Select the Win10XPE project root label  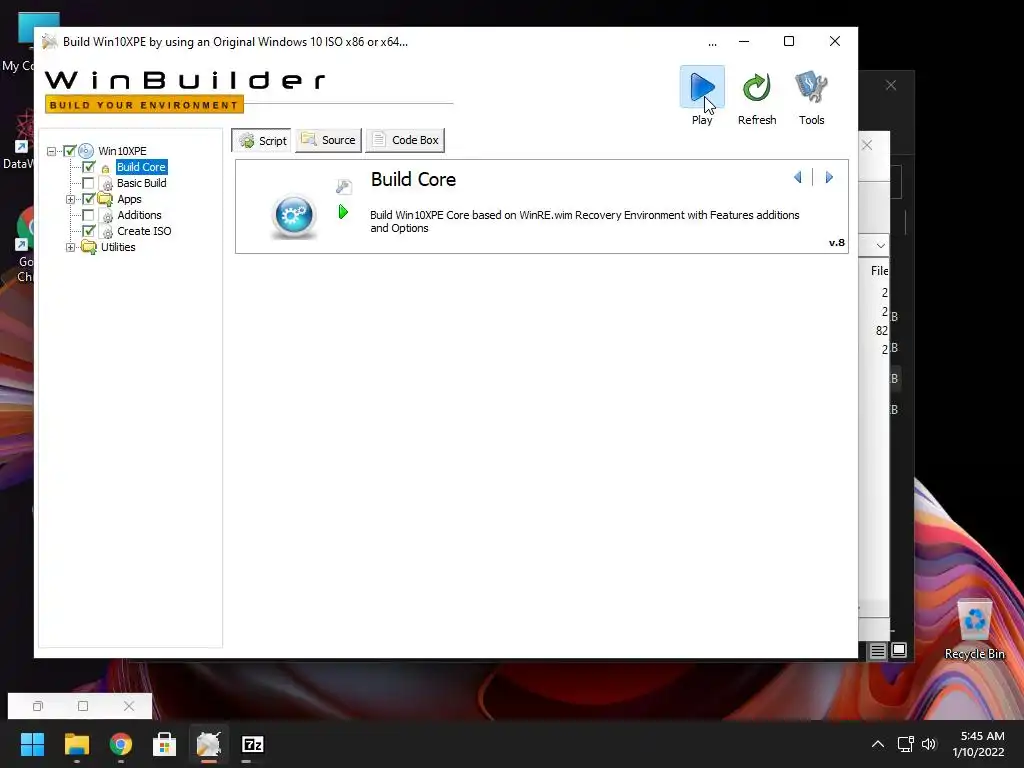click(122, 151)
